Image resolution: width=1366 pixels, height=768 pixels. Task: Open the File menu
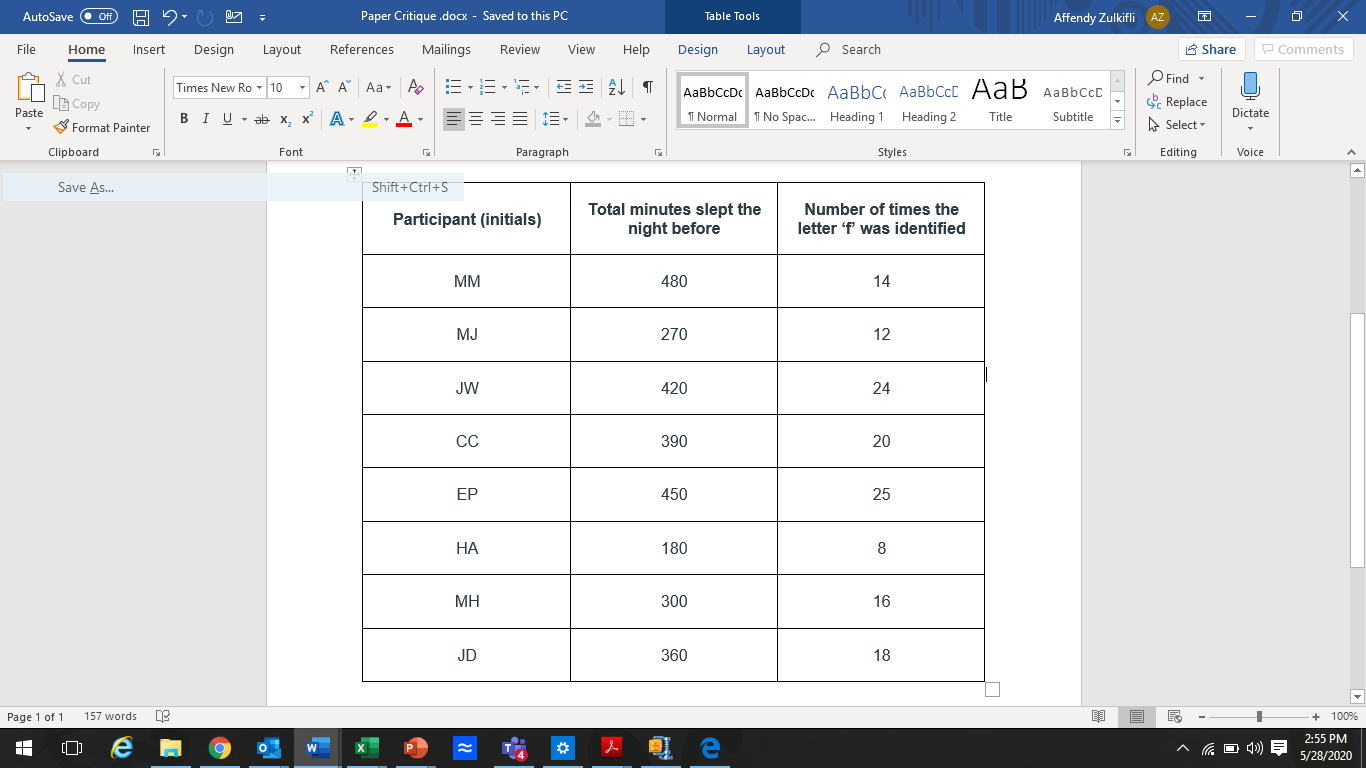26,49
